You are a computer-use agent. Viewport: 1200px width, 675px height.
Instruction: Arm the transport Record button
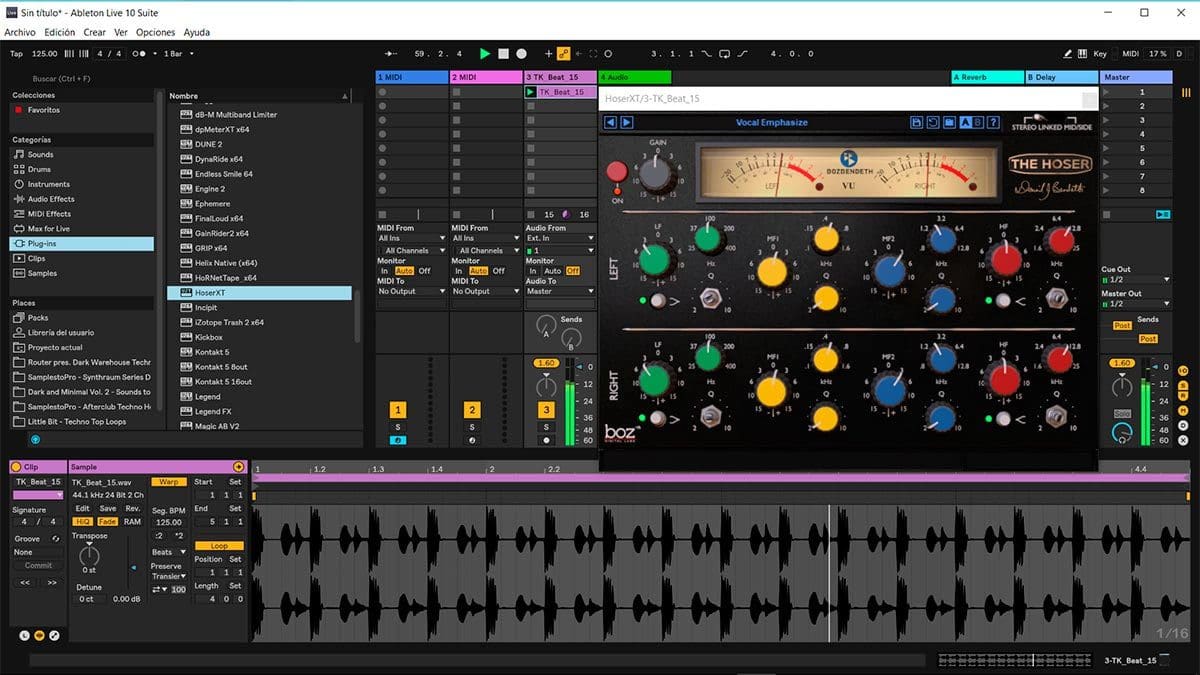(521, 53)
